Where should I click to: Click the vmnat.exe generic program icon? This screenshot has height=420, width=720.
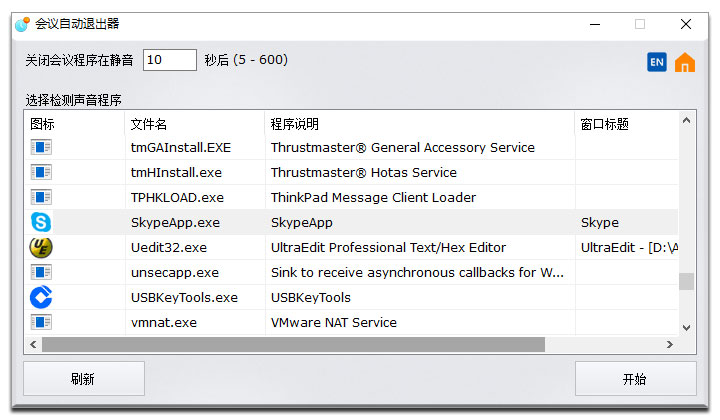coord(41,322)
